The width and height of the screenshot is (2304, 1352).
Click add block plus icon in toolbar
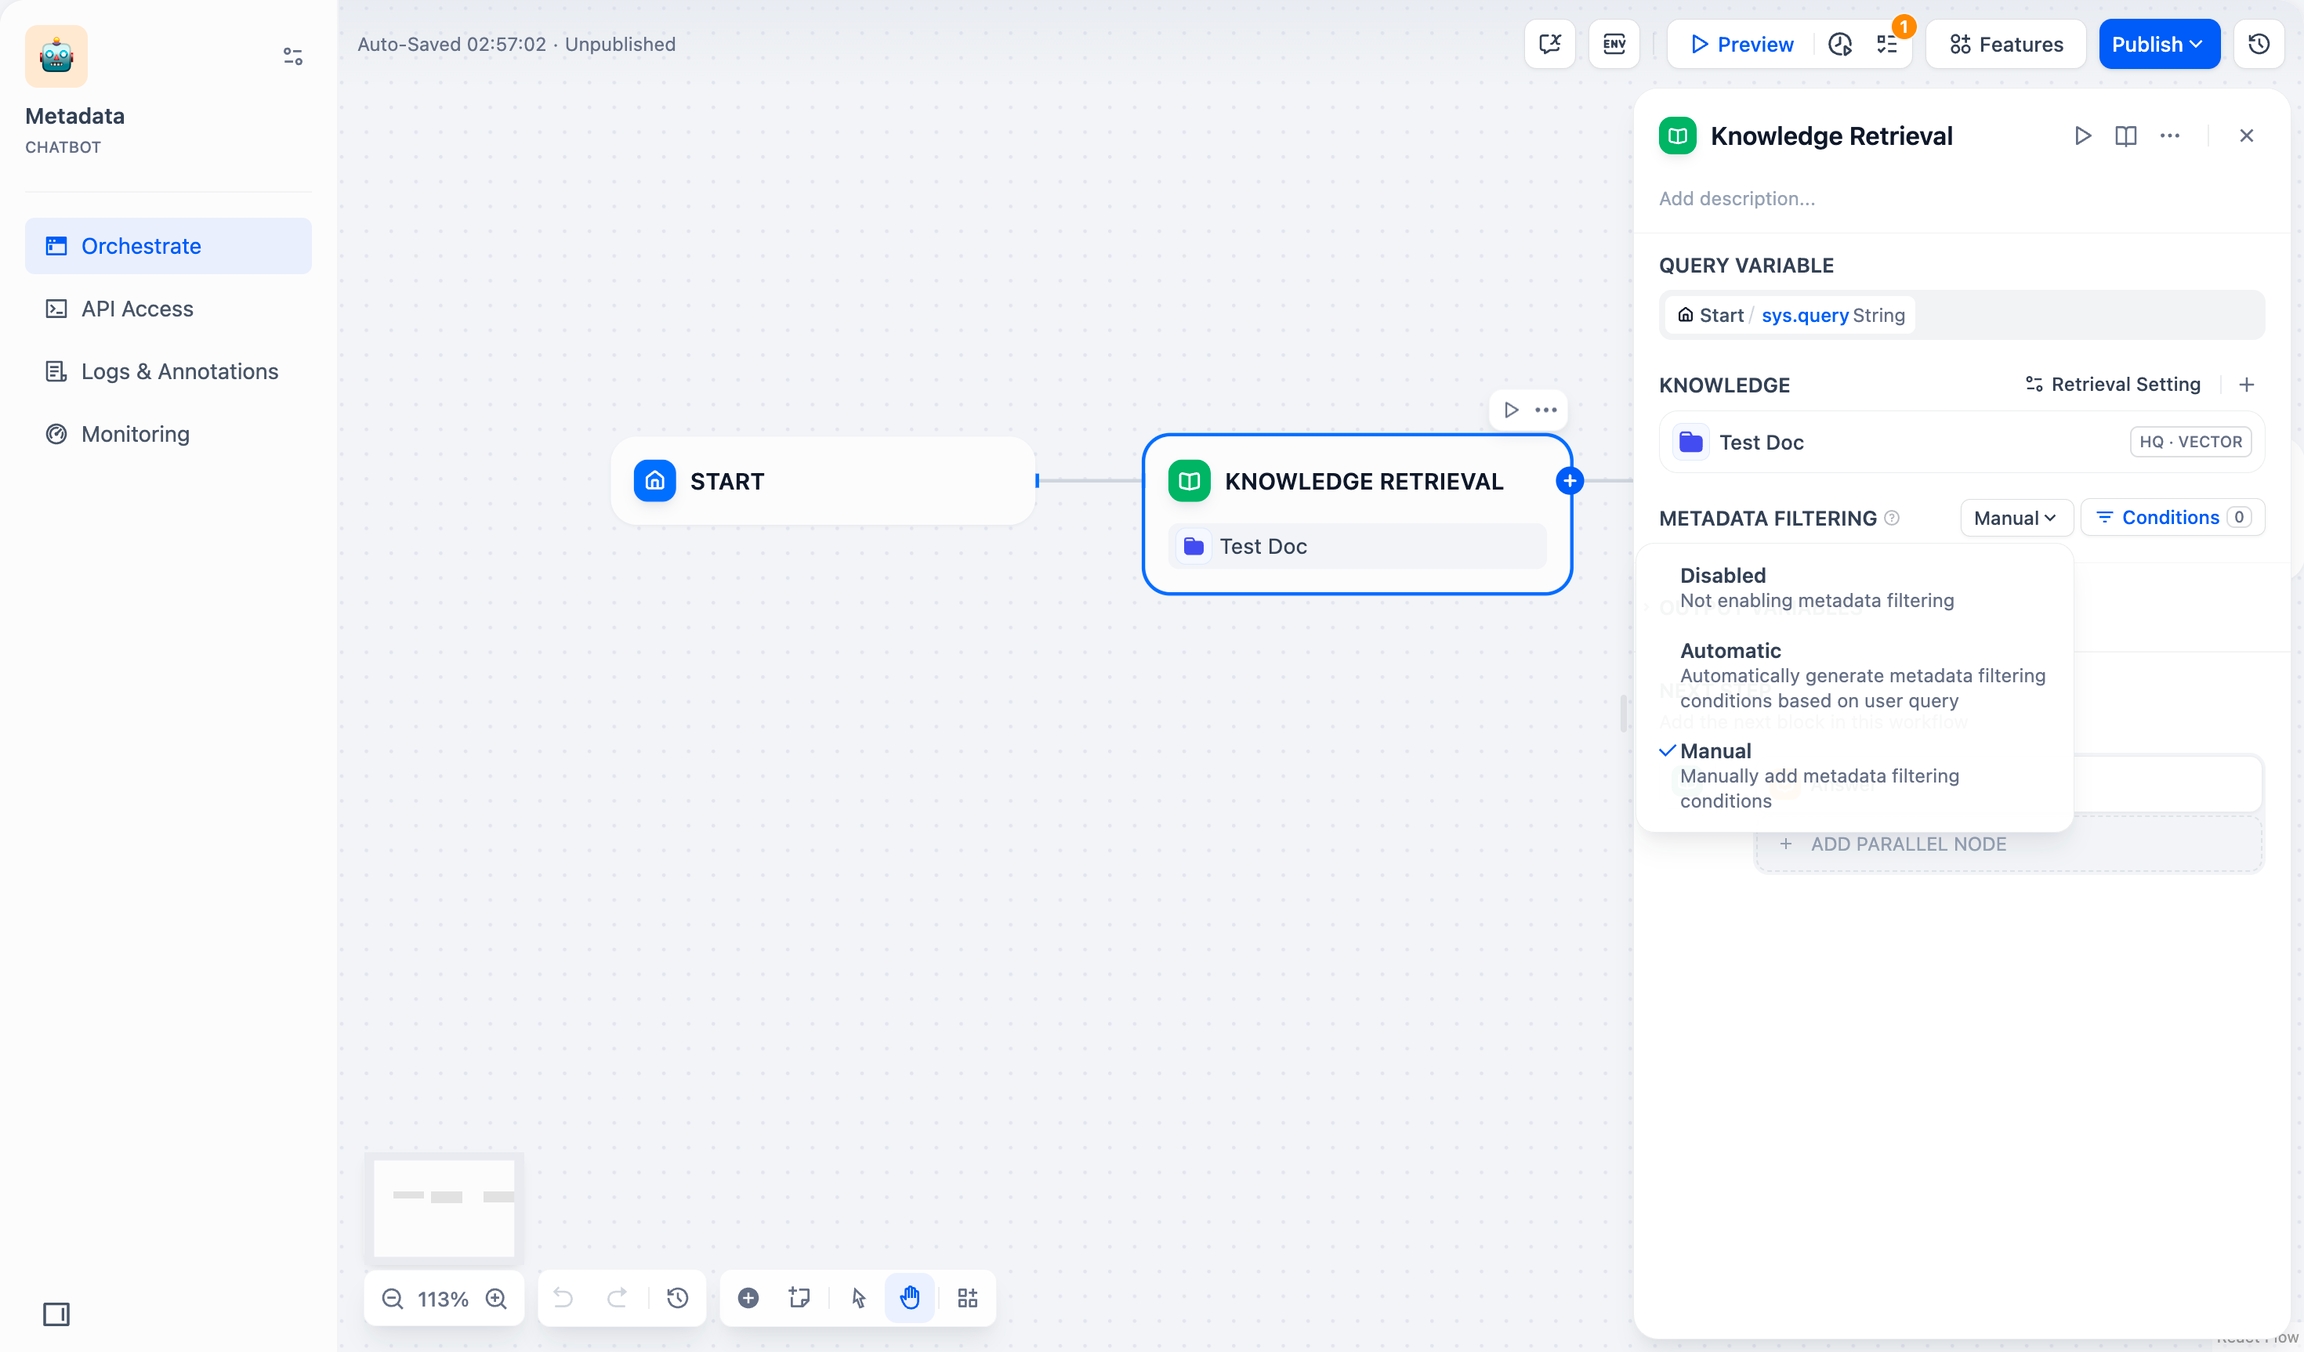pyautogui.click(x=748, y=1298)
